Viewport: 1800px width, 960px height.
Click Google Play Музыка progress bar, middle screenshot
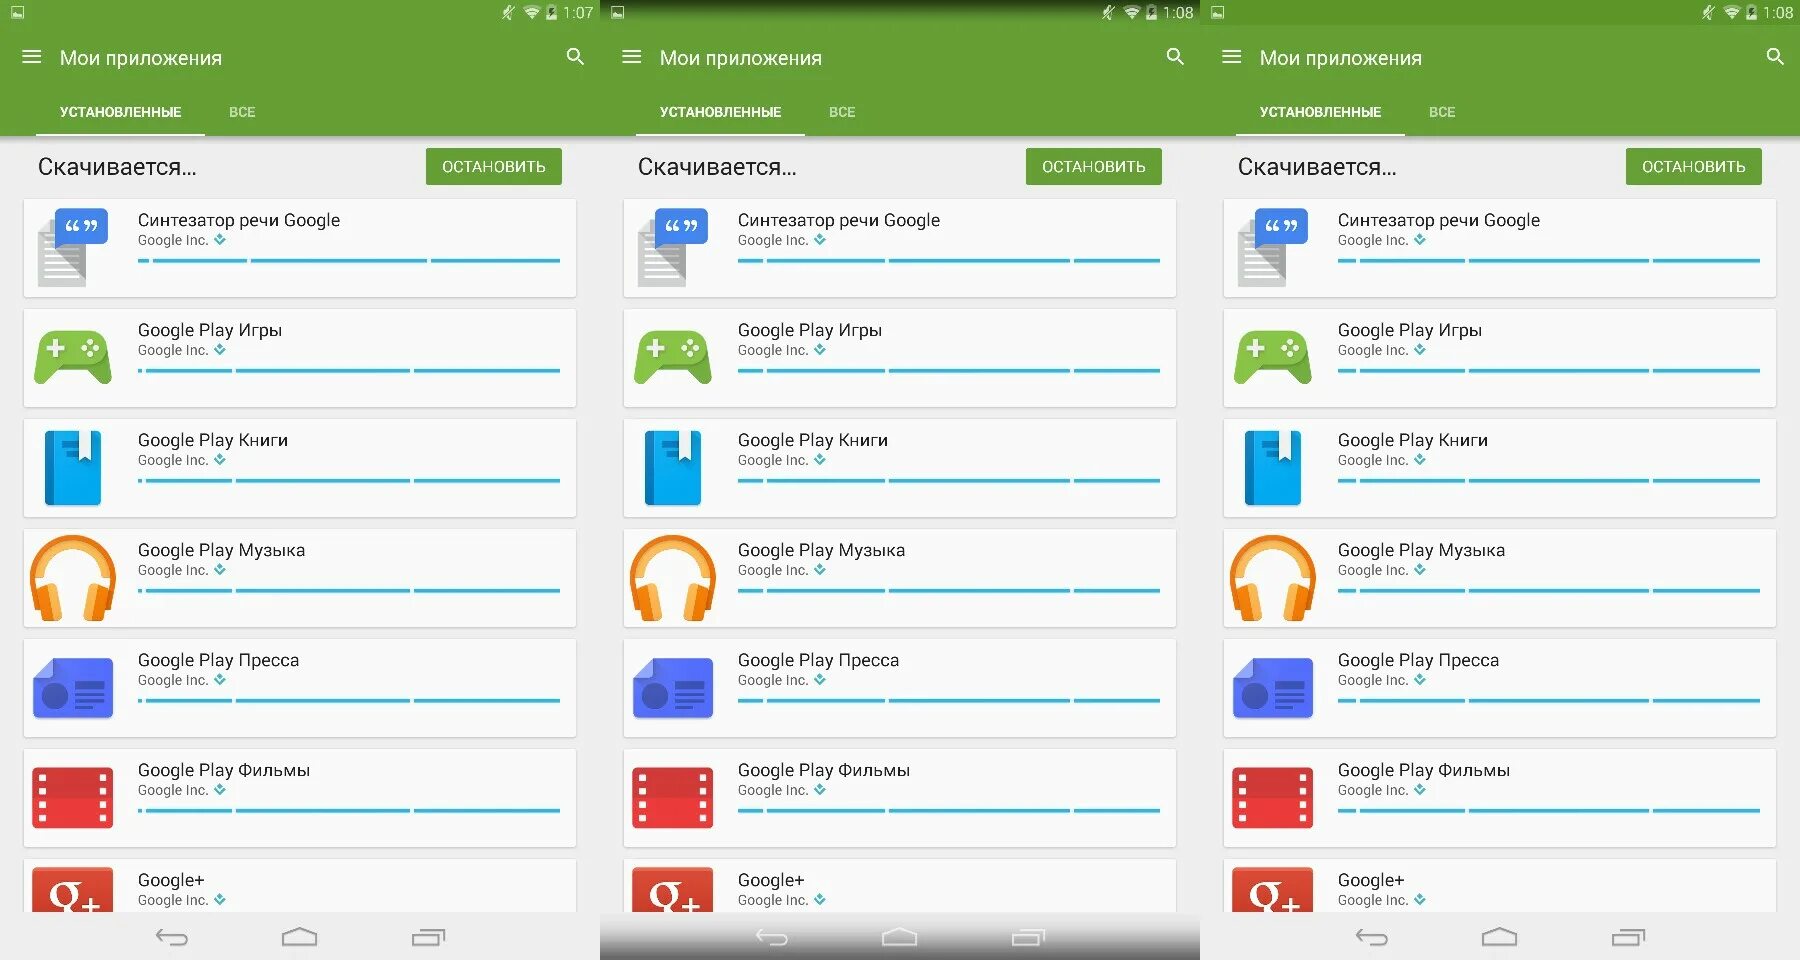[949, 591]
